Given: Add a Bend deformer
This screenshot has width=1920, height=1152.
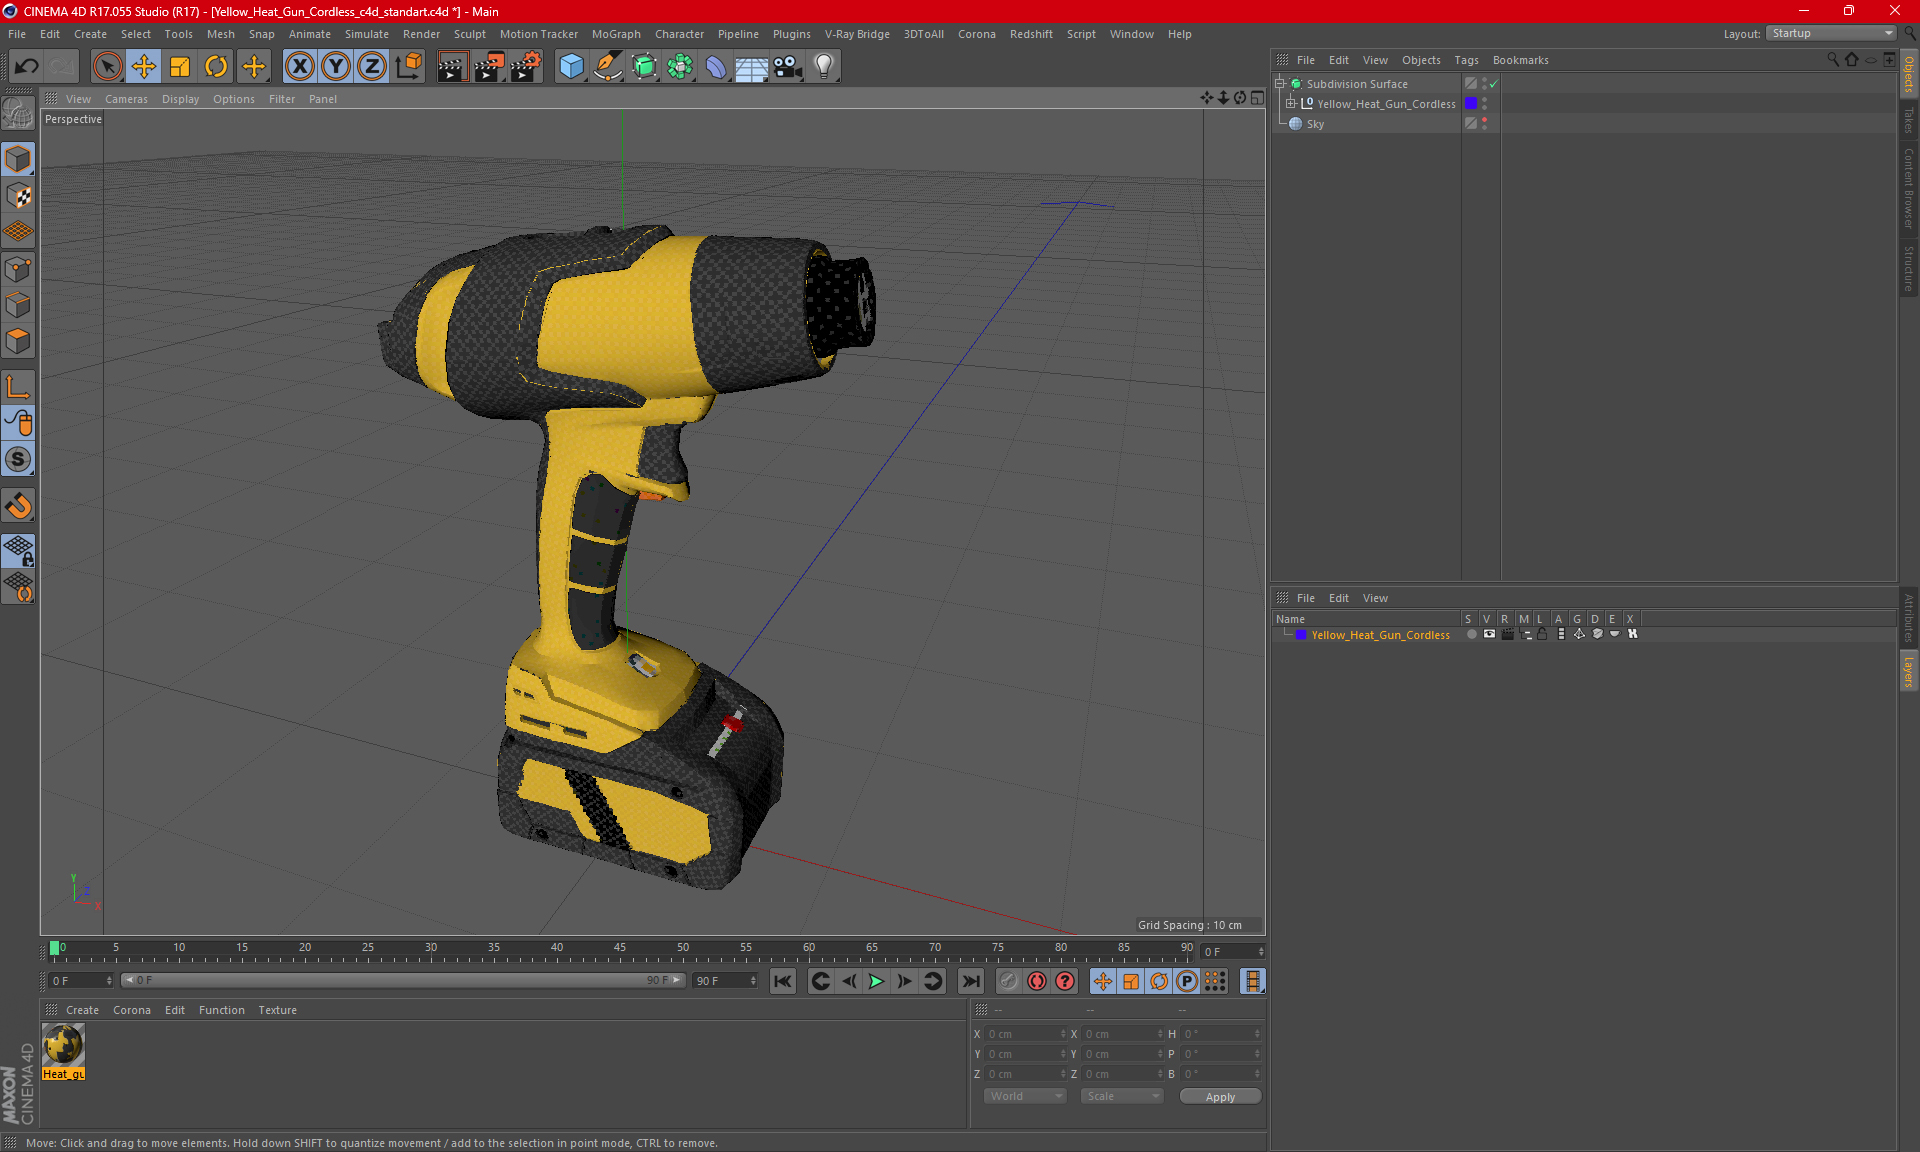Looking at the screenshot, I should click(x=716, y=66).
